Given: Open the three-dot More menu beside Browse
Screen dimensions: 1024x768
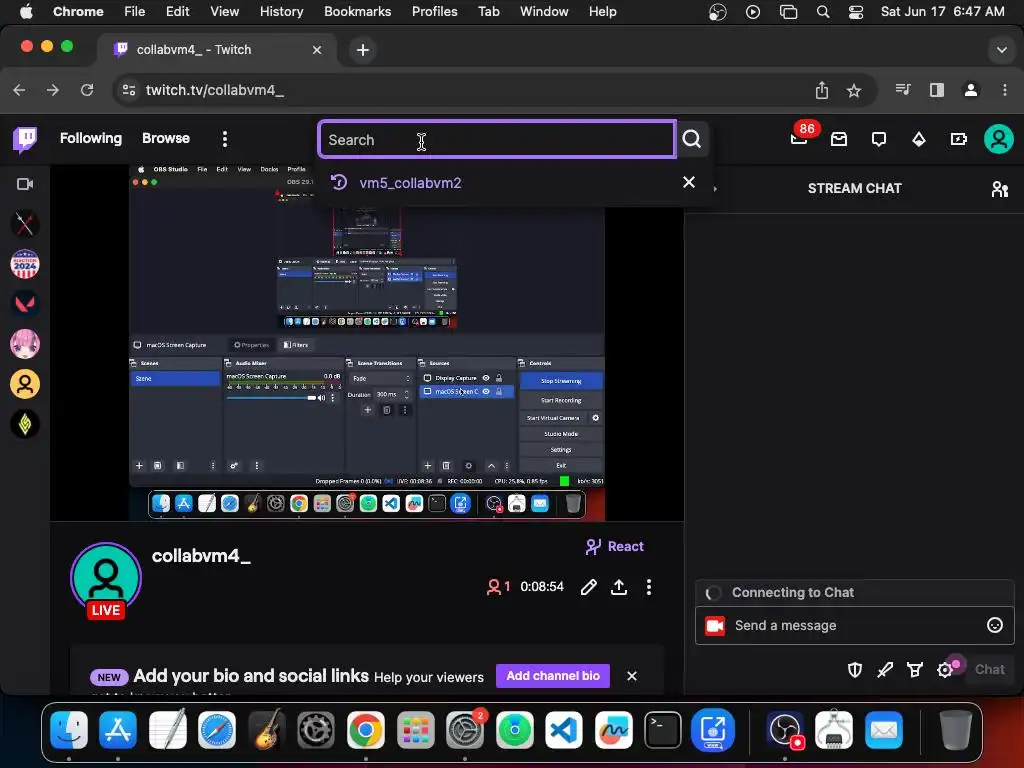Looking at the screenshot, I should tap(225, 138).
